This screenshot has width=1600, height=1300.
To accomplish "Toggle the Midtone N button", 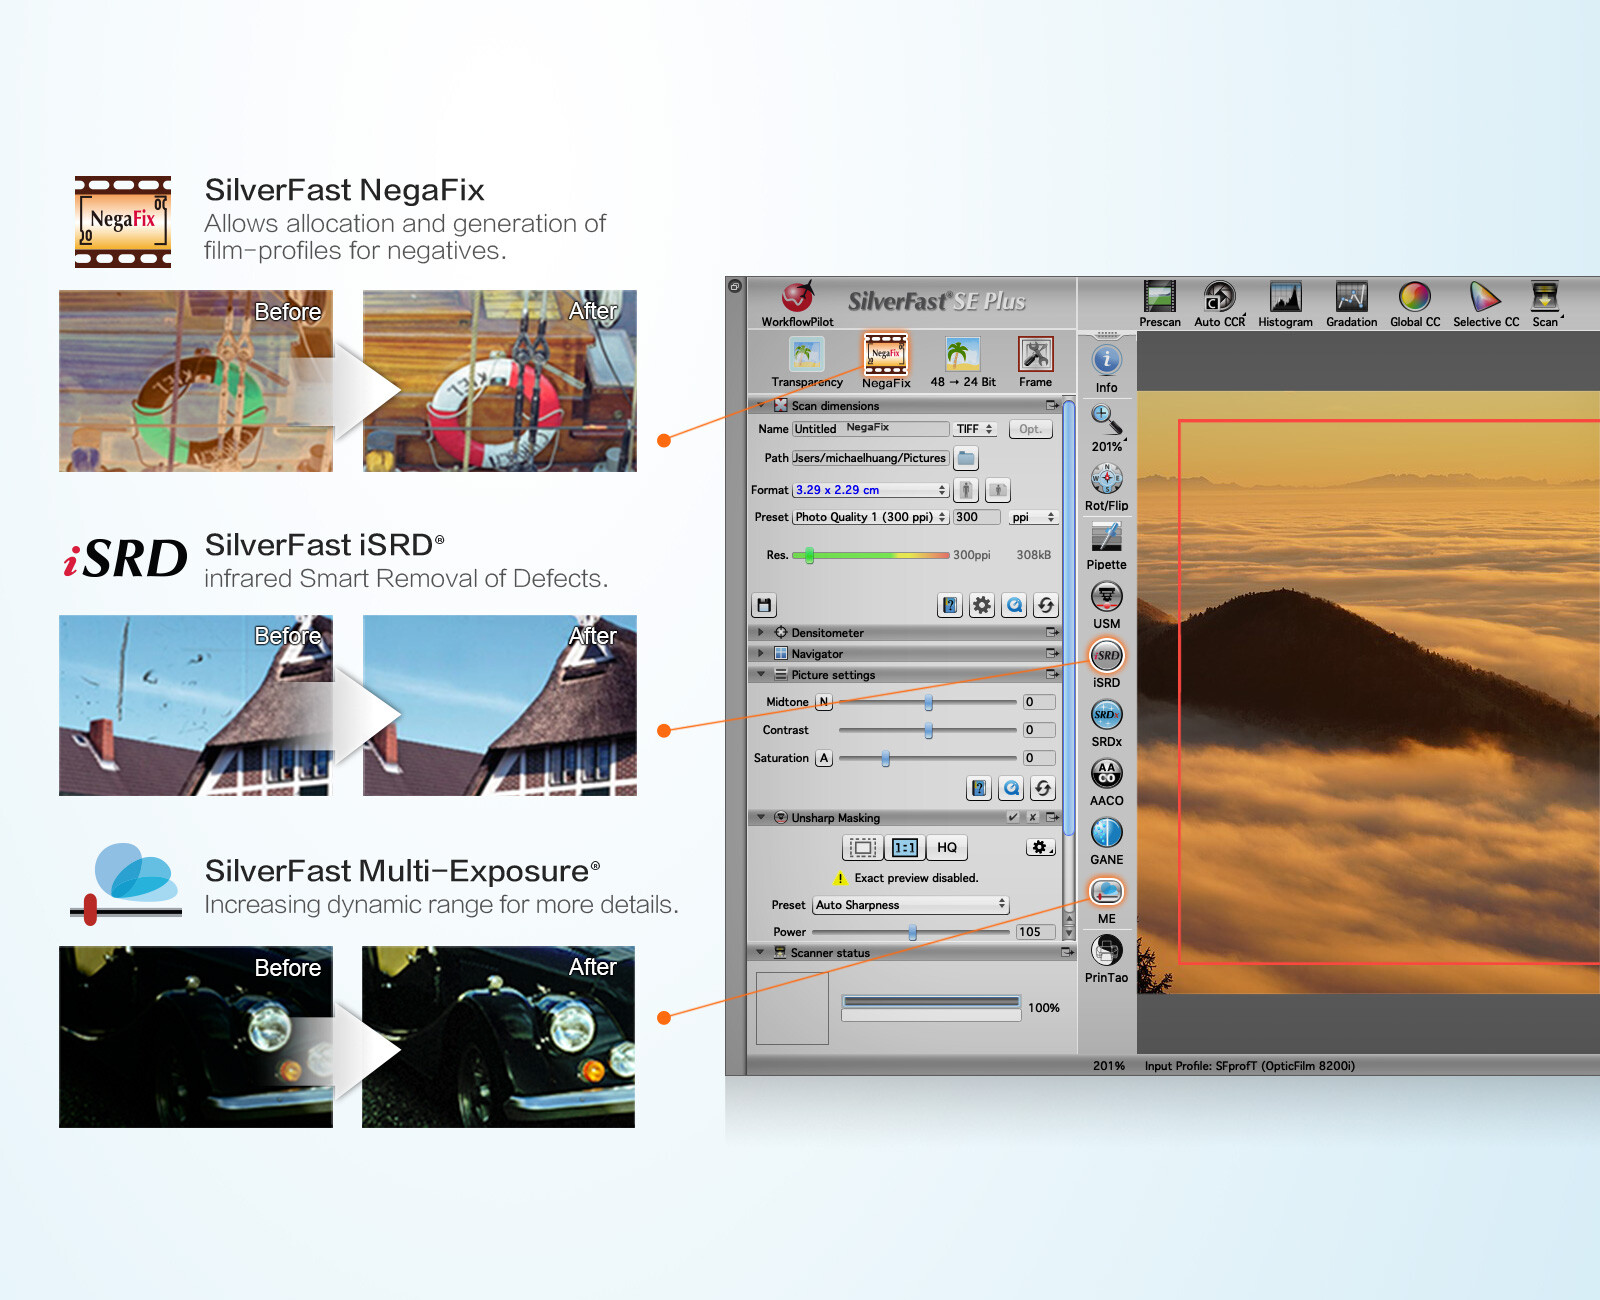I will pos(823,702).
